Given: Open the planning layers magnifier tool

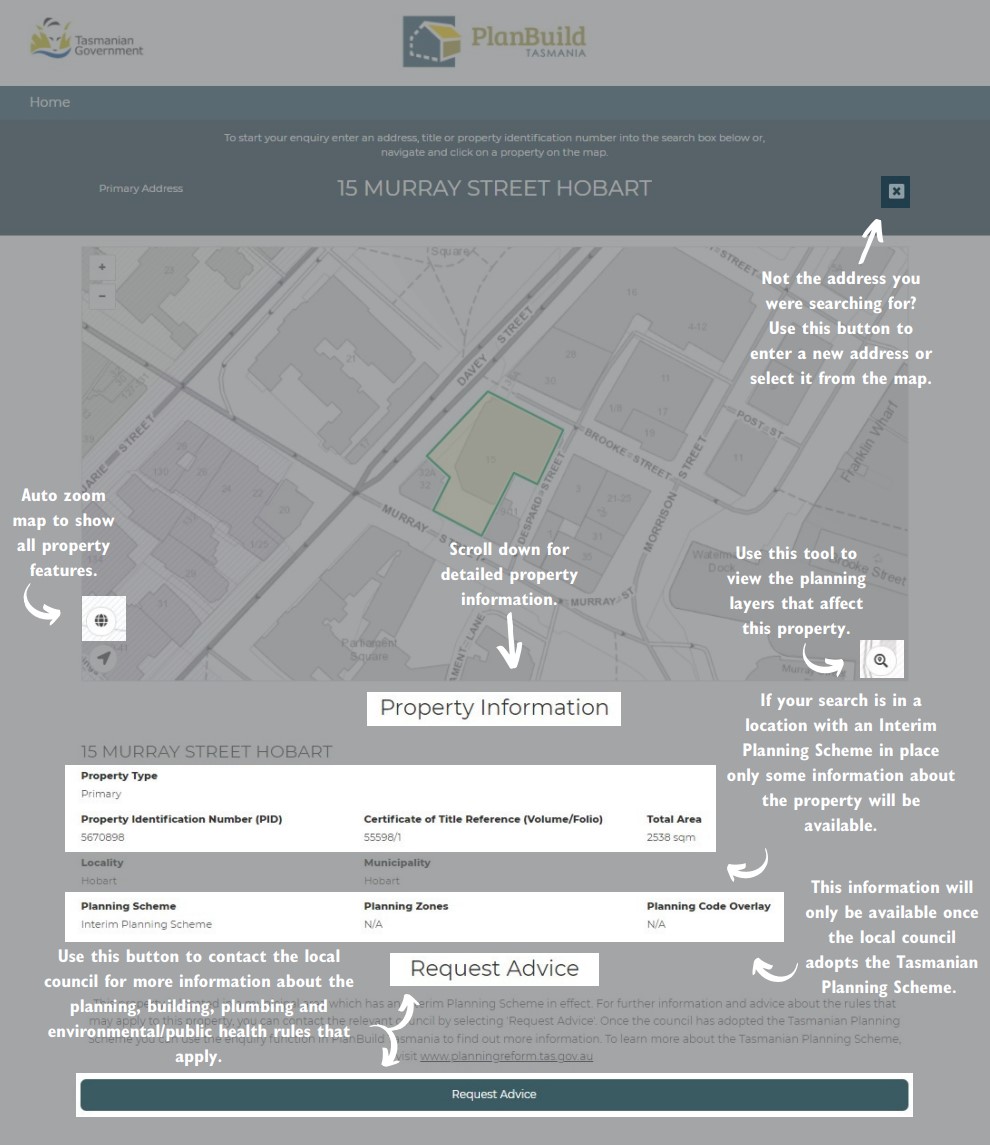Looking at the screenshot, I should (881, 660).
